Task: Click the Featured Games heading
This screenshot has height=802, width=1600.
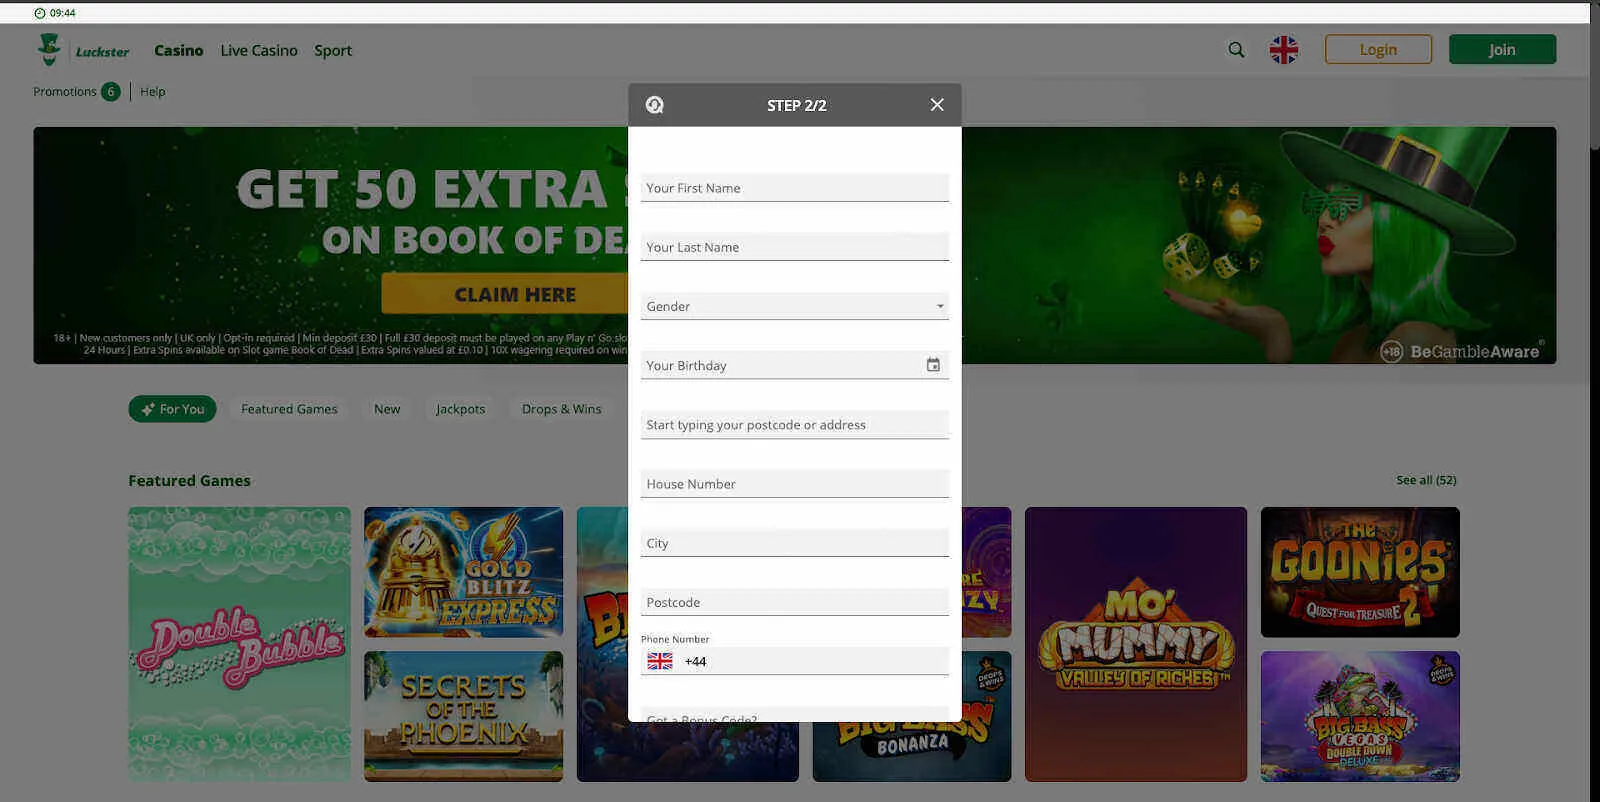Action: (x=189, y=480)
